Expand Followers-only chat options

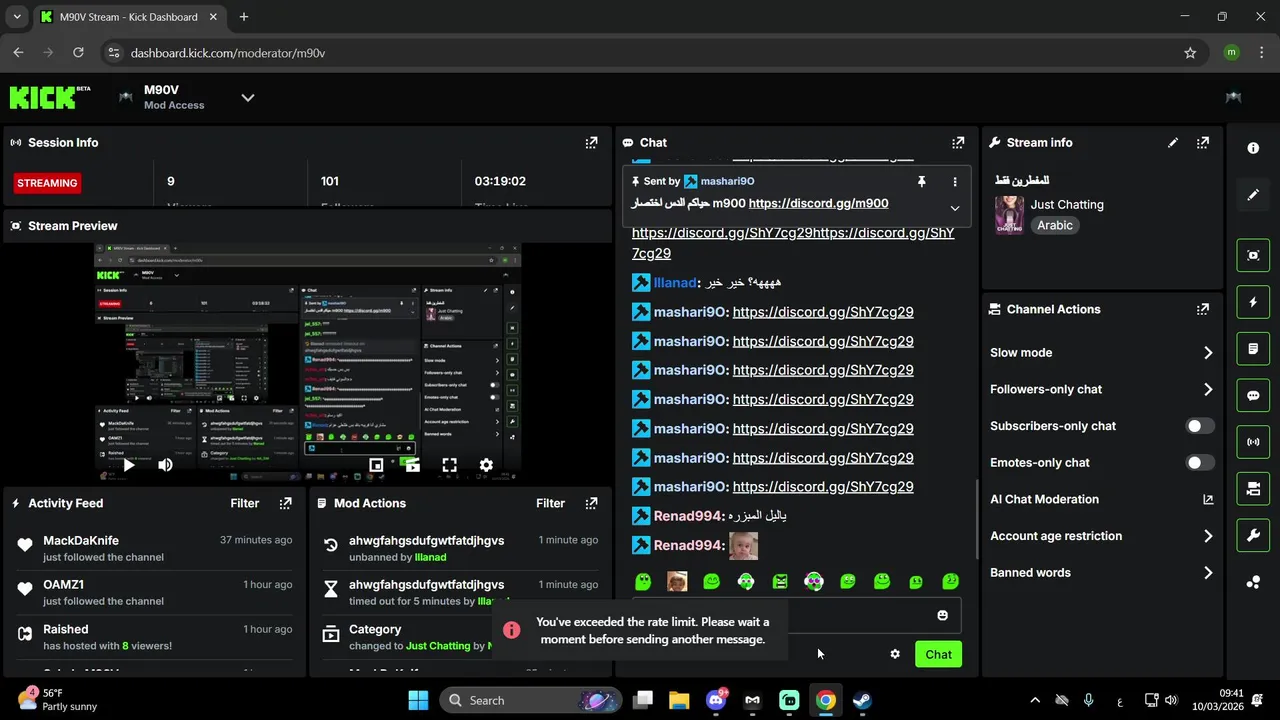[x=1102, y=390]
